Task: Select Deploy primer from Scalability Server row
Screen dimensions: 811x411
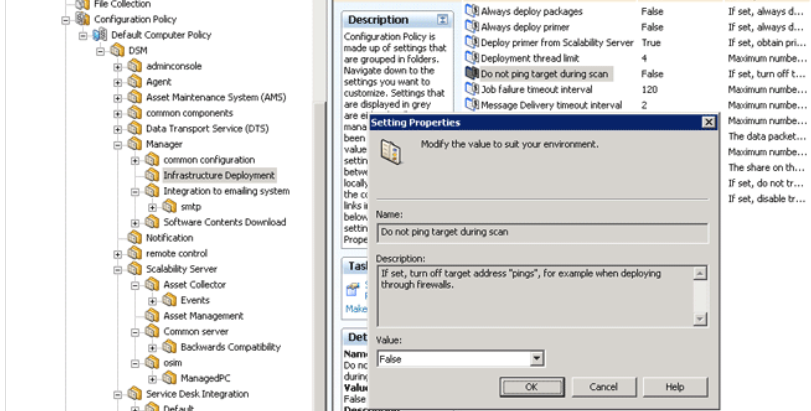Action: tap(557, 42)
